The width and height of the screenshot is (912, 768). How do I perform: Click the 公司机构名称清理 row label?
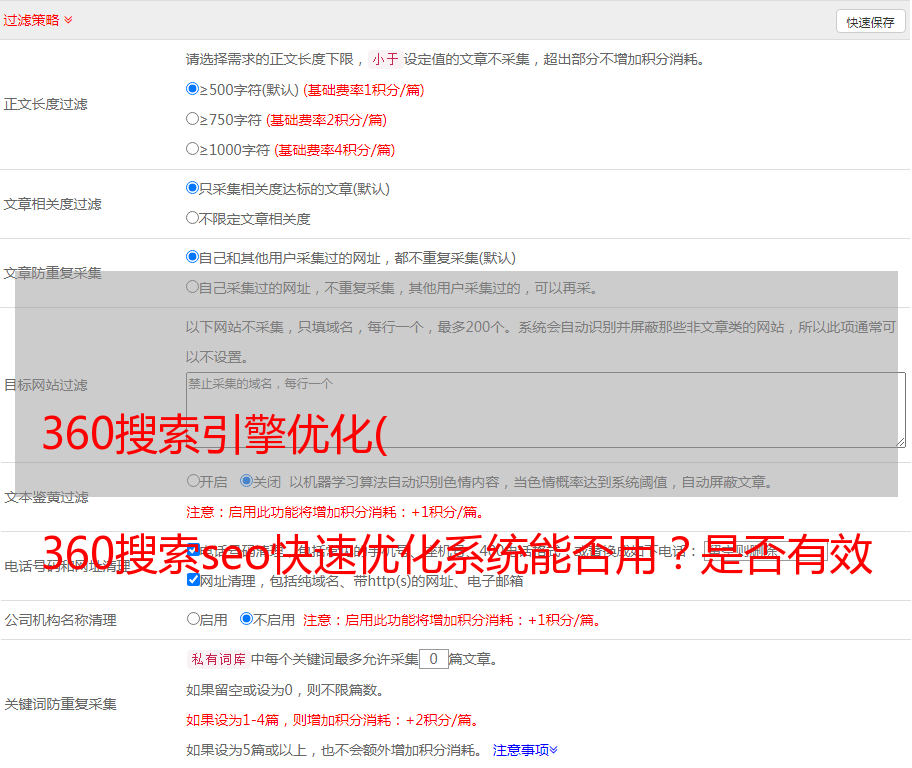pos(60,620)
